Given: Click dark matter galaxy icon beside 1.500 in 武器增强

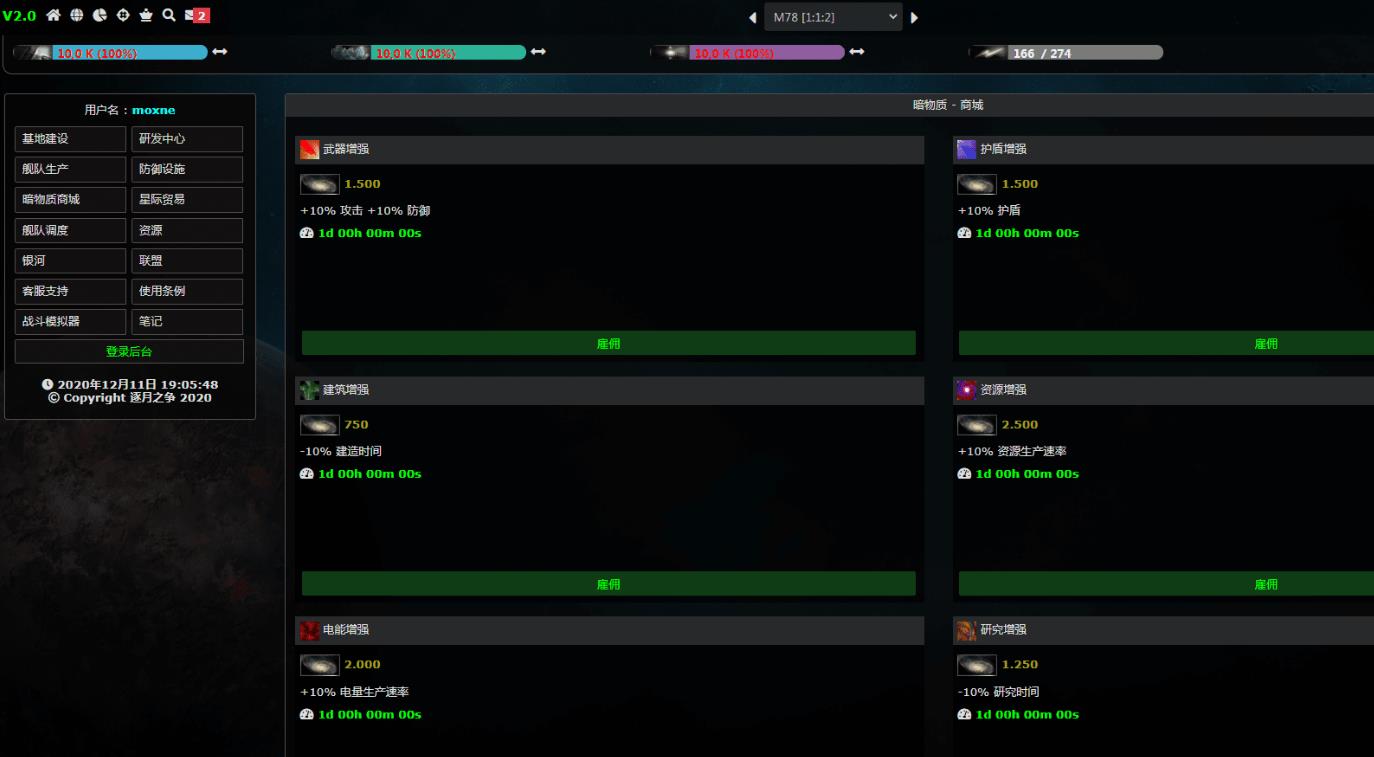Looking at the screenshot, I should point(320,184).
